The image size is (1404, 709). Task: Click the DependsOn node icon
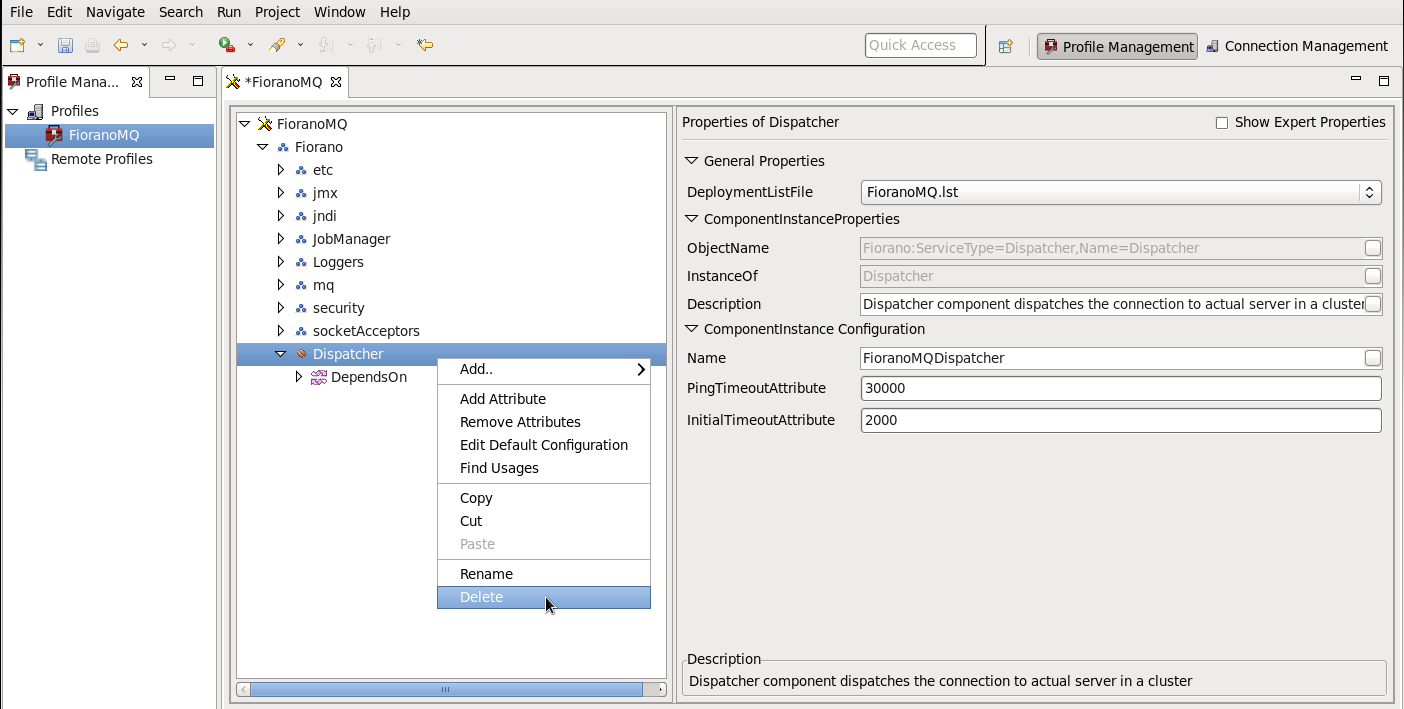[319, 377]
